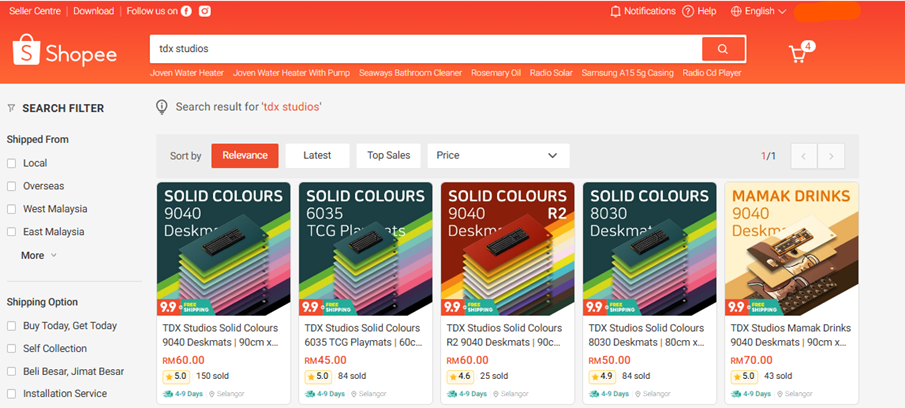Check the Overseas checkbox
The image size is (905, 408).
[x=12, y=186]
